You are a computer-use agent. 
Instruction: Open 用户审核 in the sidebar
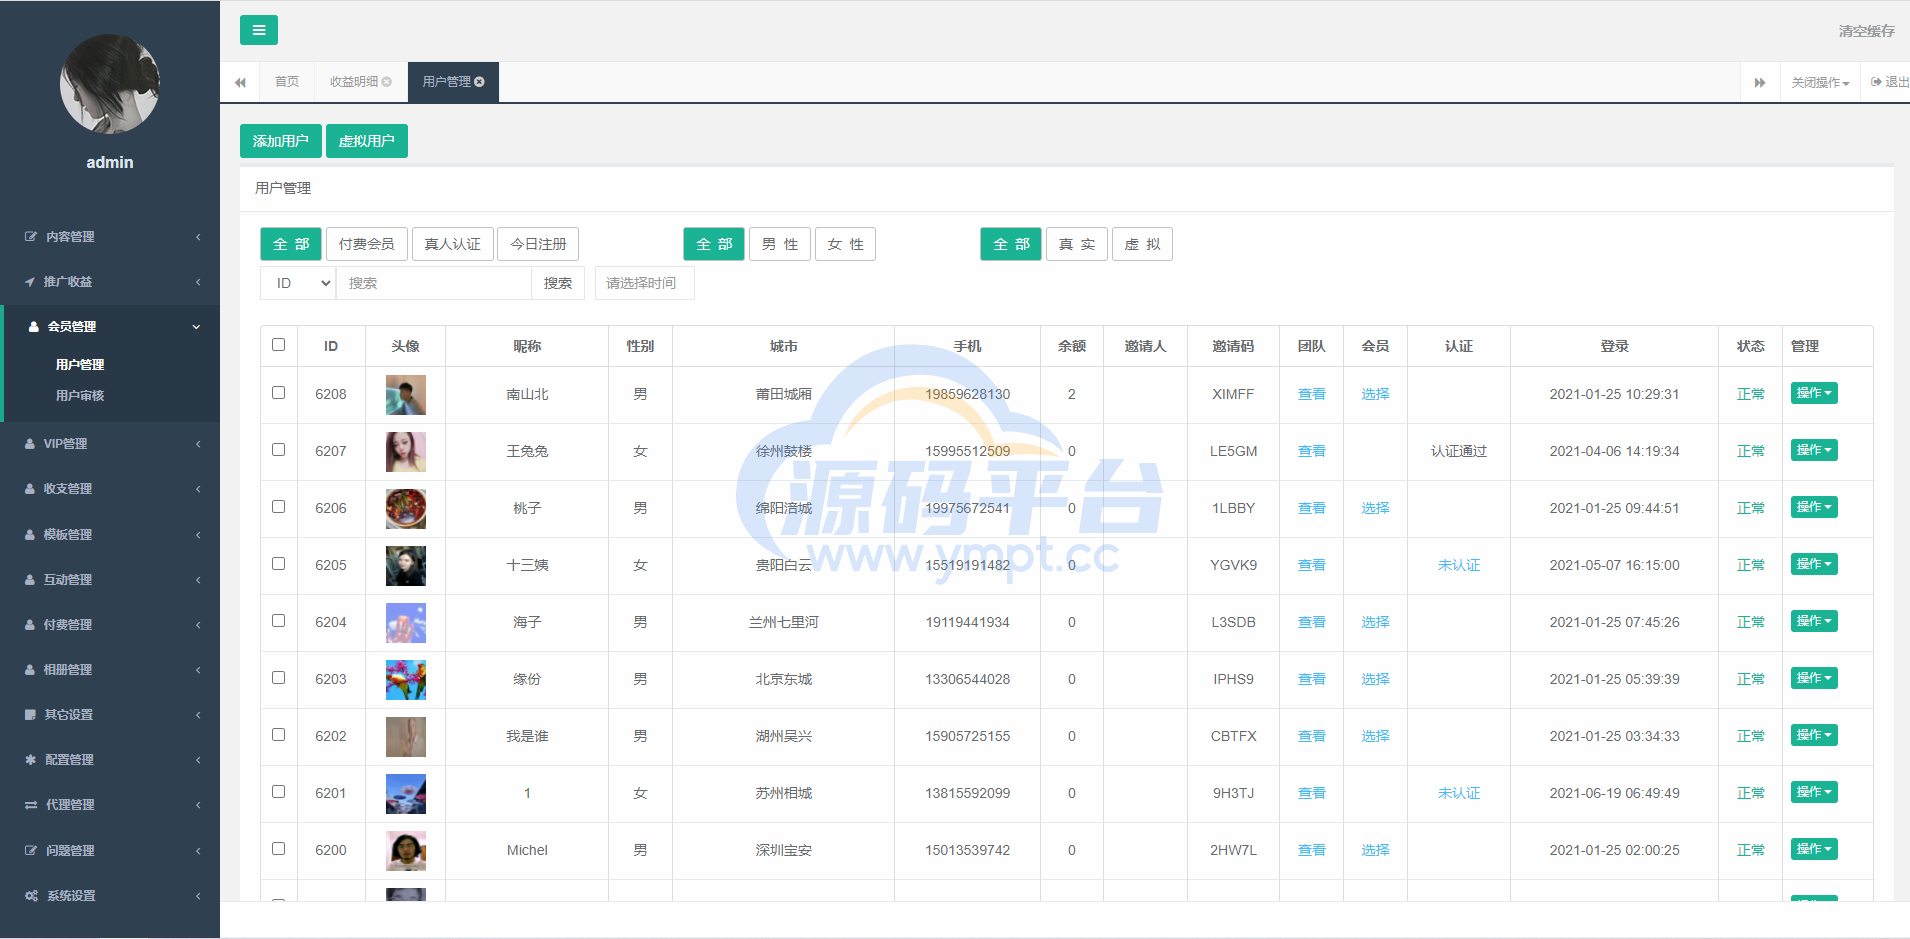[80, 396]
